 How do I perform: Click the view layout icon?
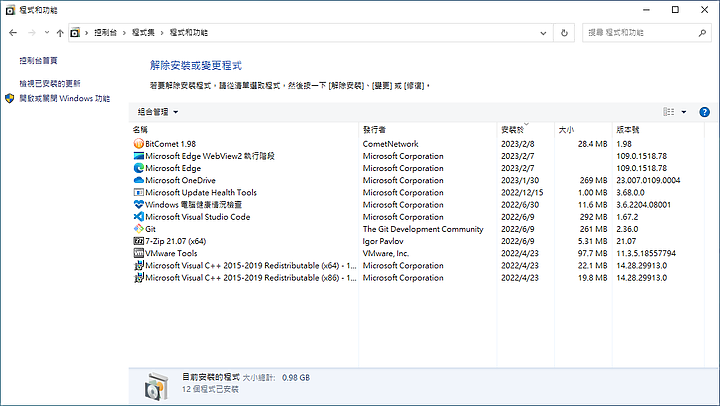click(x=669, y=112)
